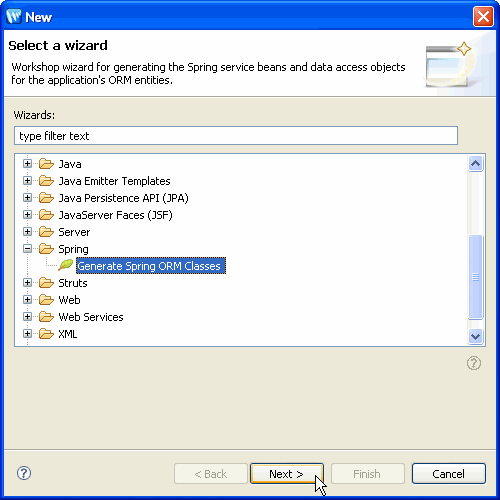Click the JavaServer Faces folder icon

tap(46, 215)
